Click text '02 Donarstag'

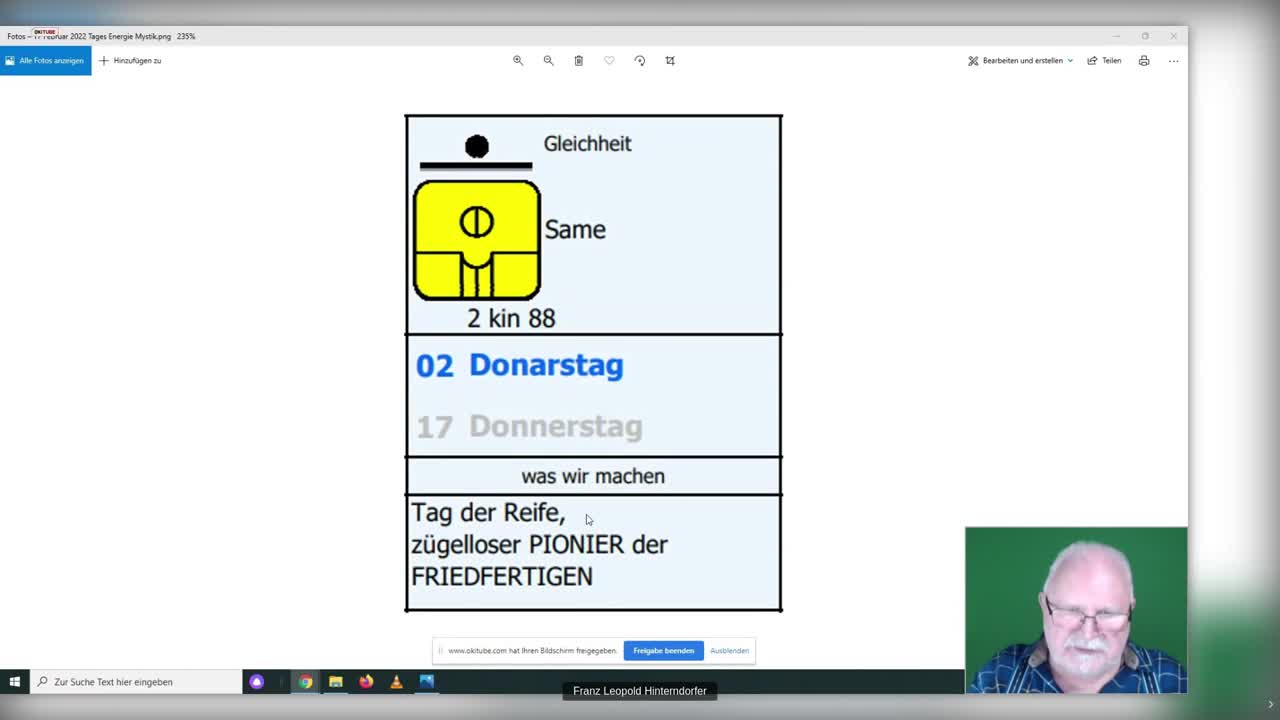[519, 365]
